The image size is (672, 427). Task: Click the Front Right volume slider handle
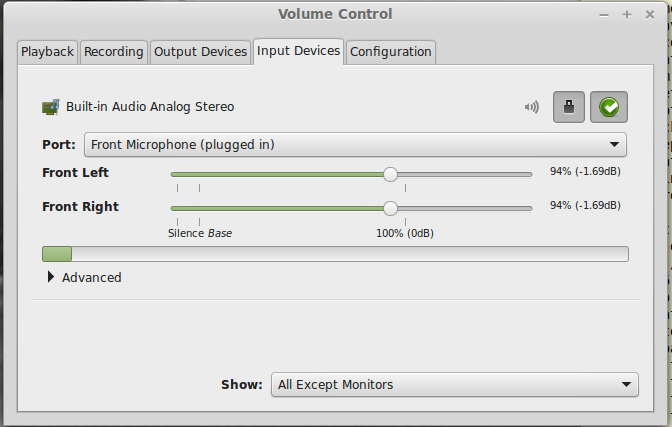(390, 208)
